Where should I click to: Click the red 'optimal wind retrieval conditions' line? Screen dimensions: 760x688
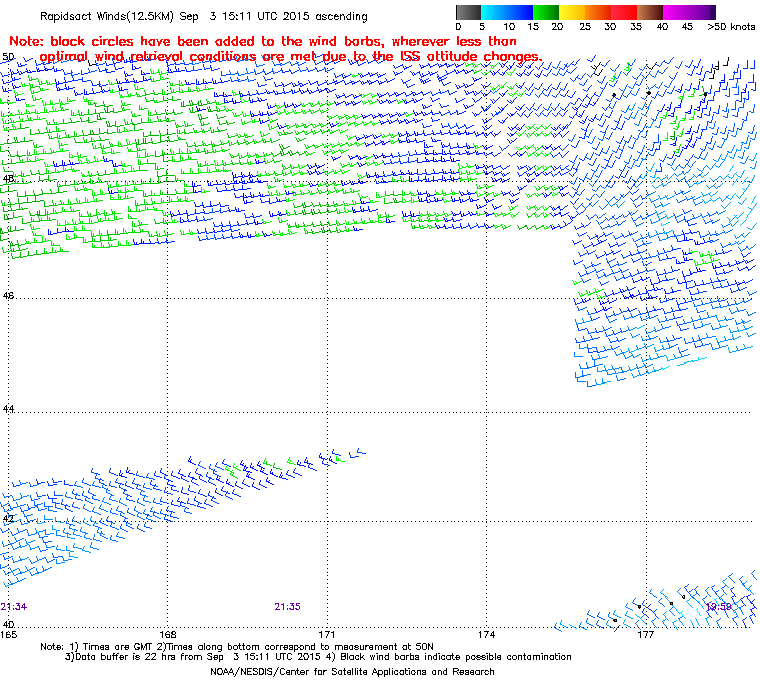click(291, 57)
